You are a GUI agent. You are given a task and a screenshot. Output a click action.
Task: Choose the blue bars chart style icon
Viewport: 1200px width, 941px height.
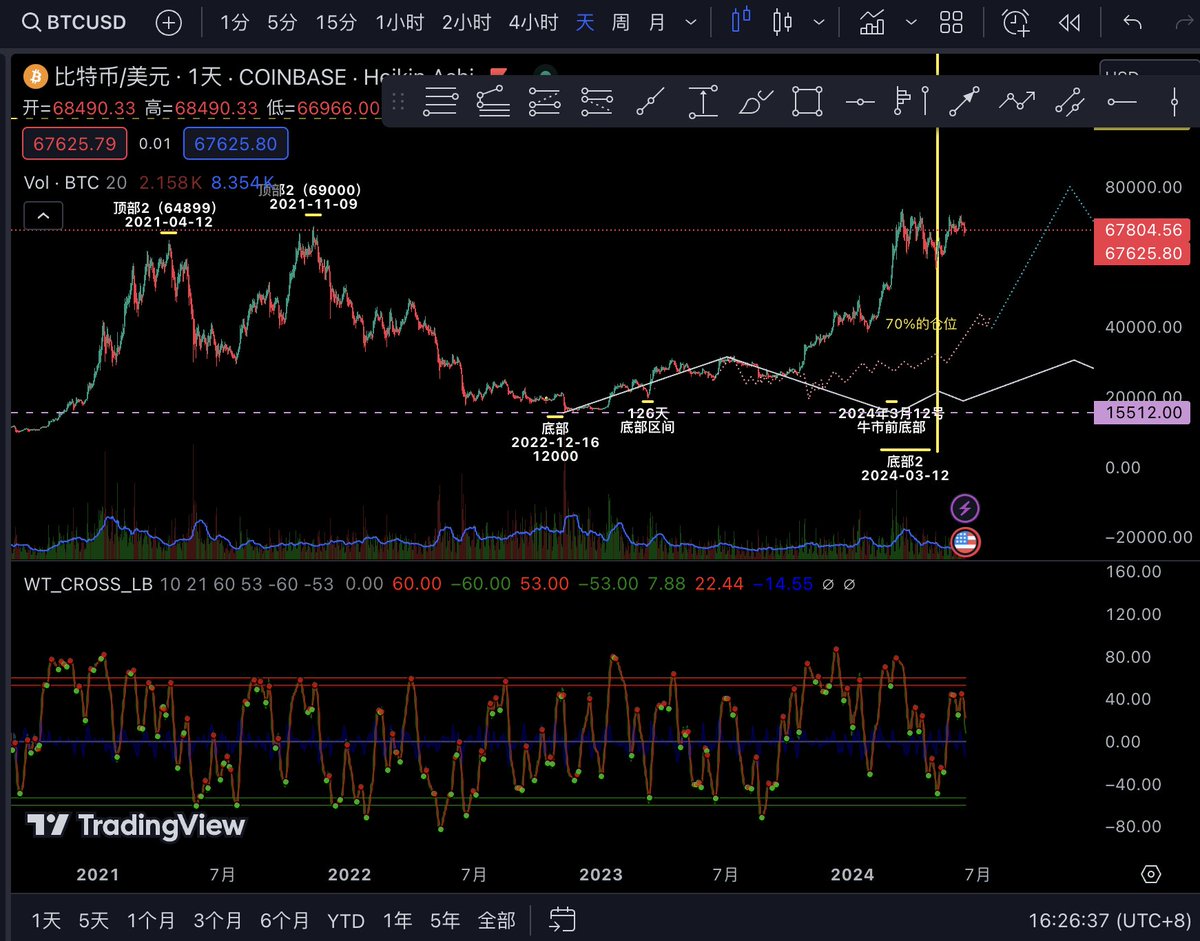coord(740,21)
